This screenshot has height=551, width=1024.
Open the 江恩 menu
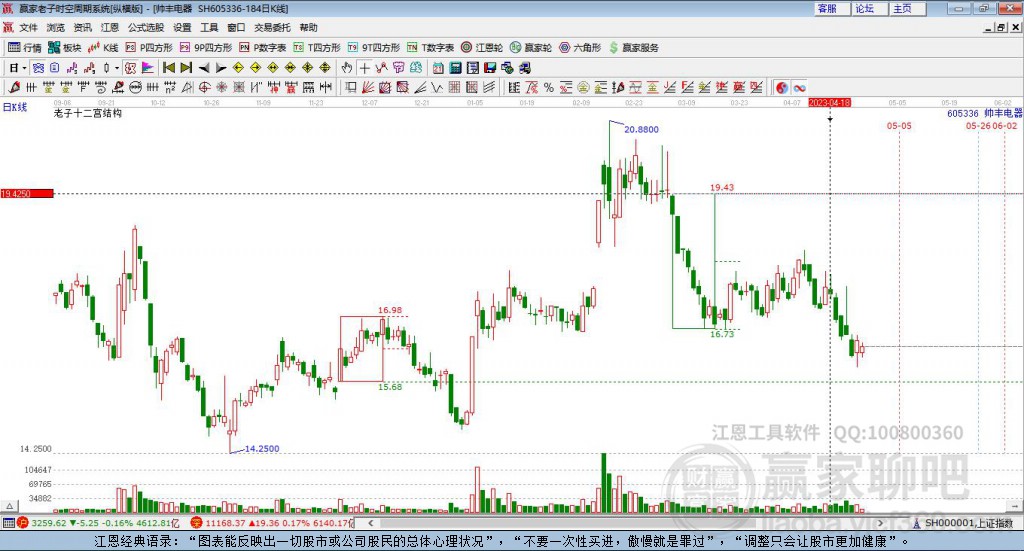pyautogui.click(x=110, y=27)
